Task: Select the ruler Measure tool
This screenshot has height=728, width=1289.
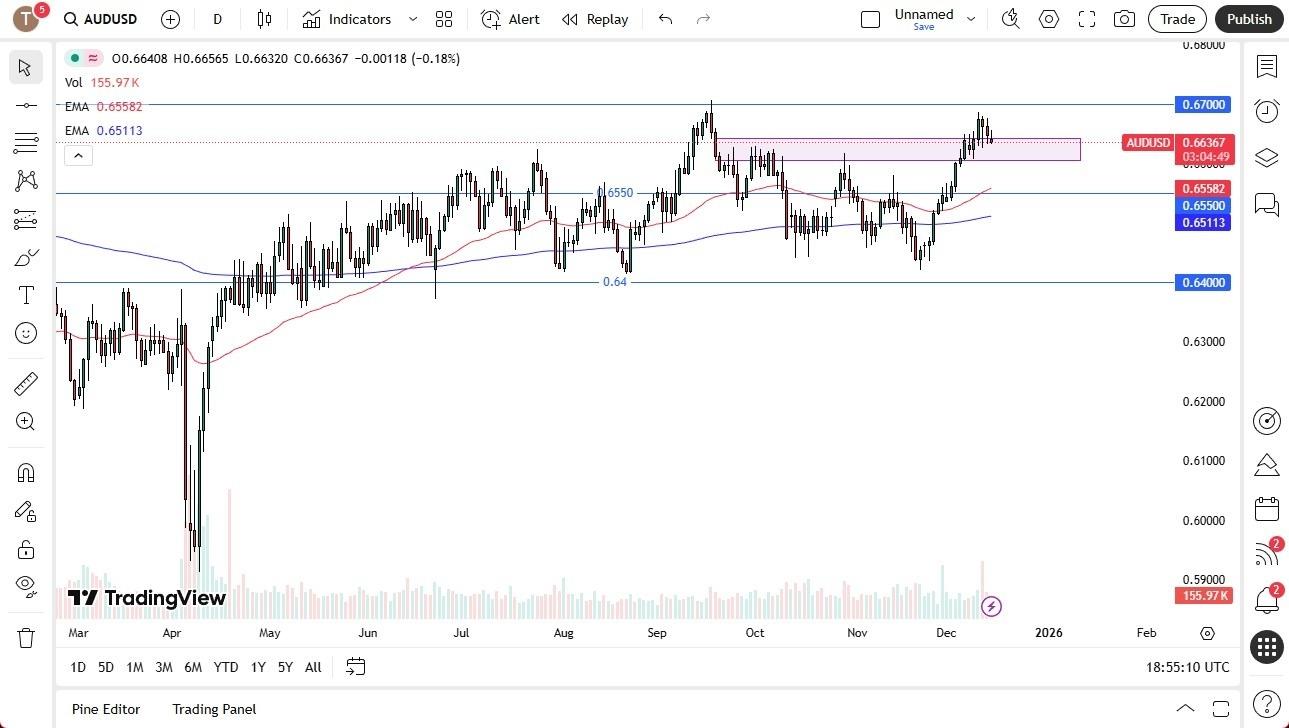Action: (x=26, y=384)
